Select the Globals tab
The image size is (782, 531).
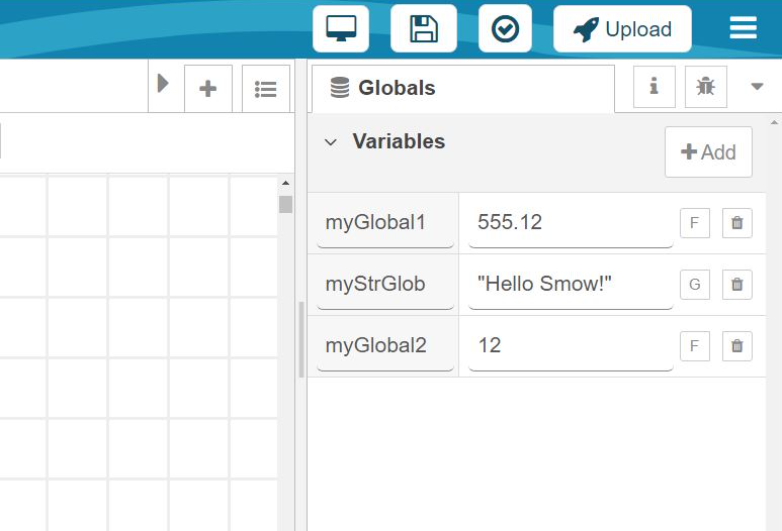pyautogui.click(x=463, y=88)
